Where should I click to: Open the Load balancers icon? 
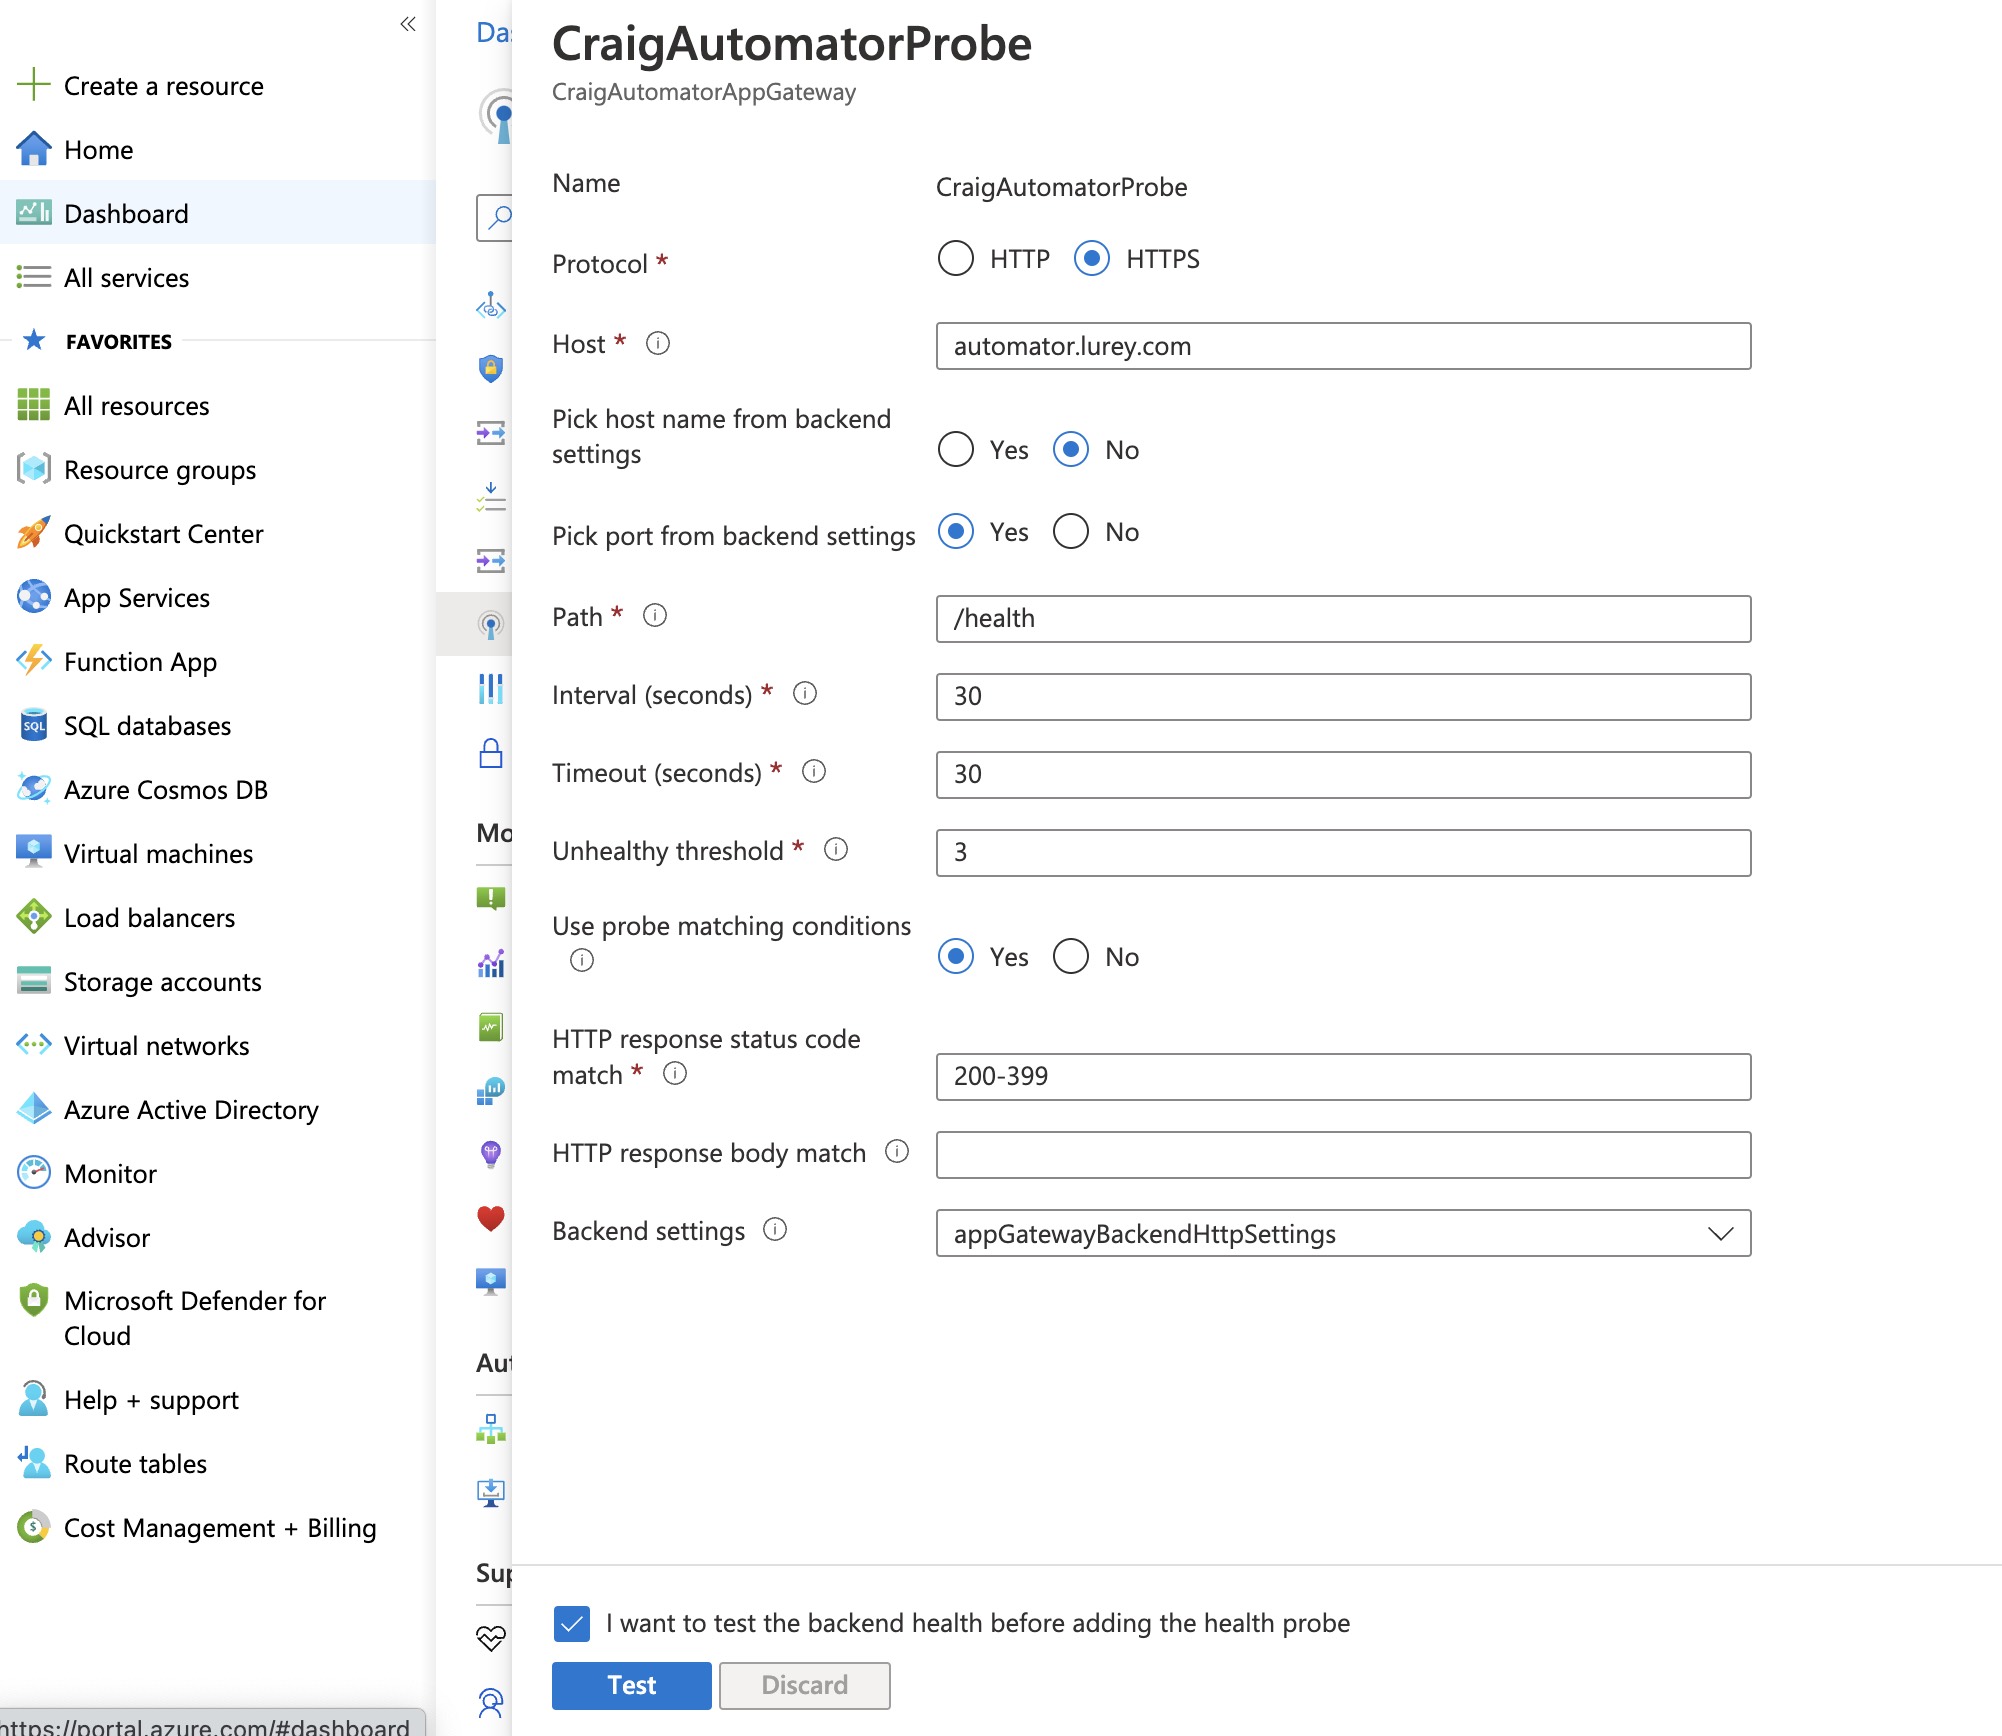pyautogui.click(x=33, y=917)
